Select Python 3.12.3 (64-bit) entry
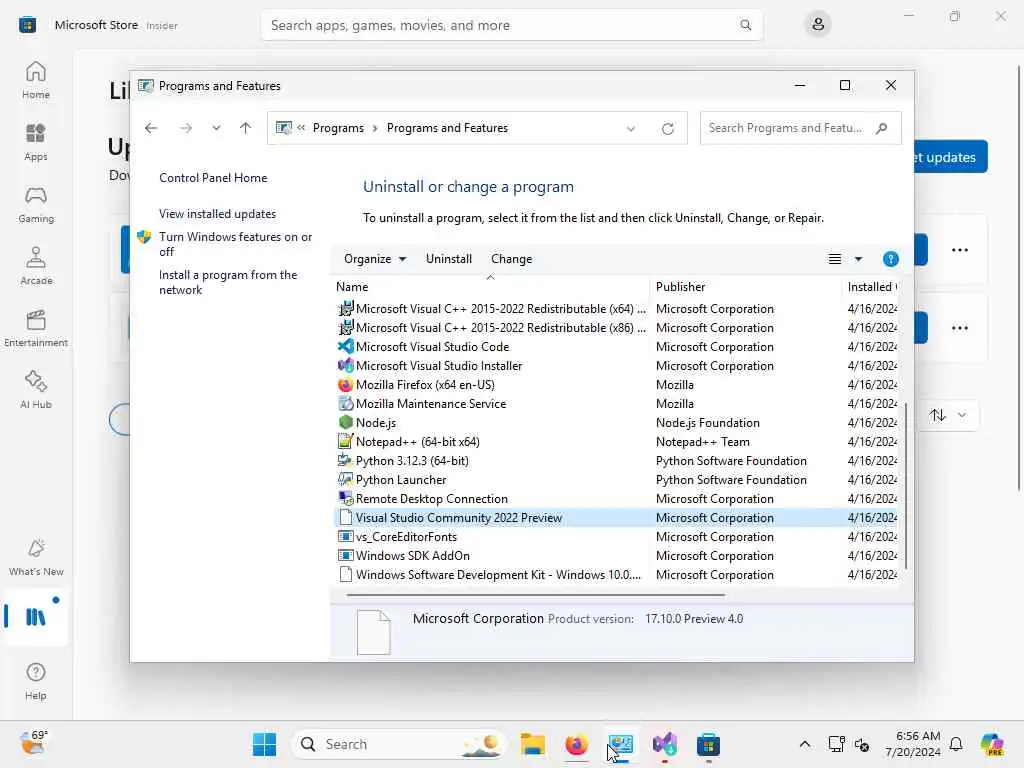The height and width of the screenshot is (768, 1024). pos(616,460)
